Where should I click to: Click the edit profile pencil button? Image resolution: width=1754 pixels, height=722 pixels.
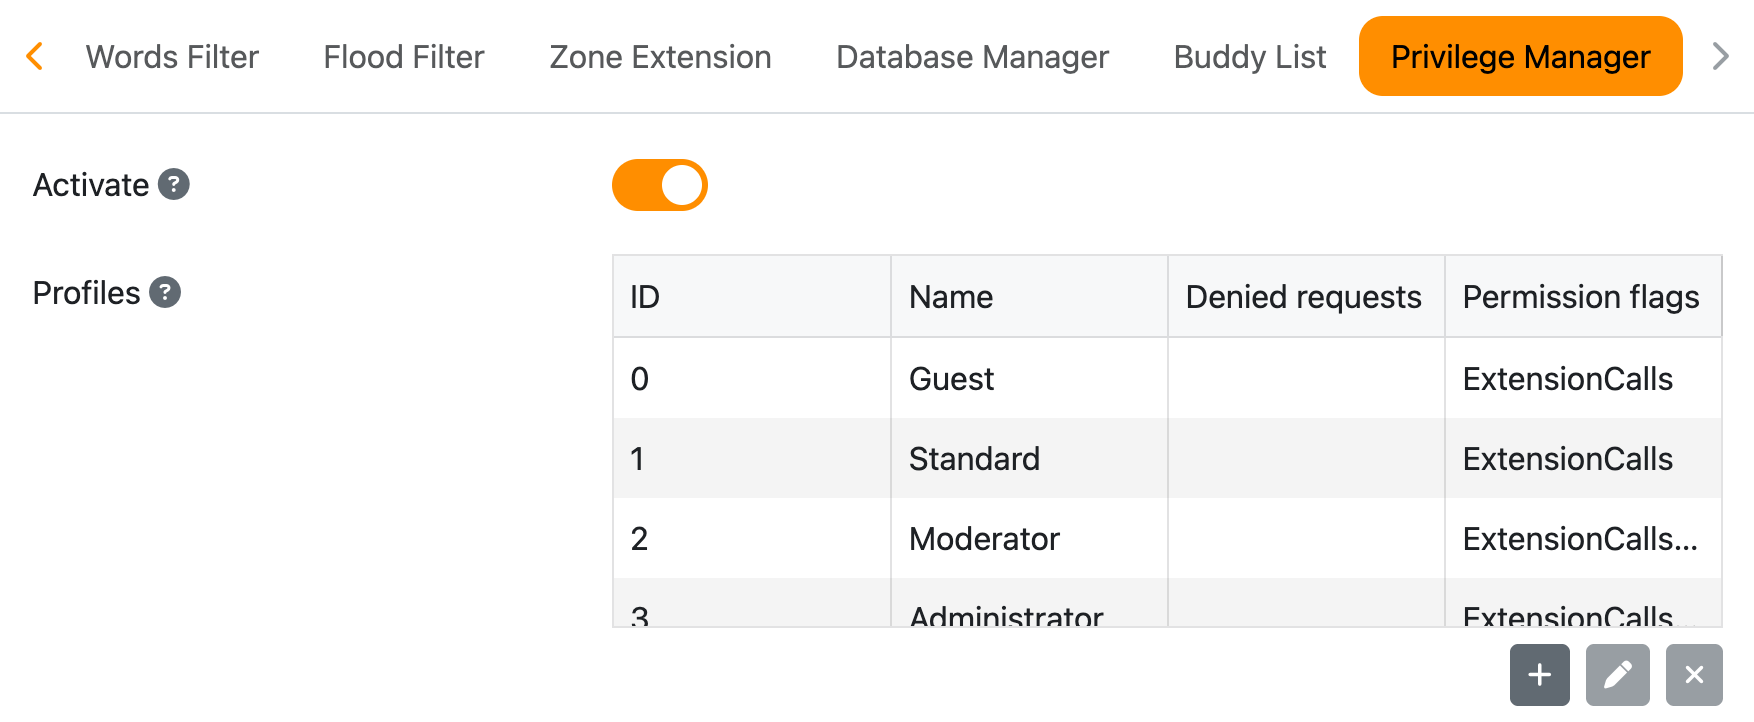click(x=1617, y=675)
